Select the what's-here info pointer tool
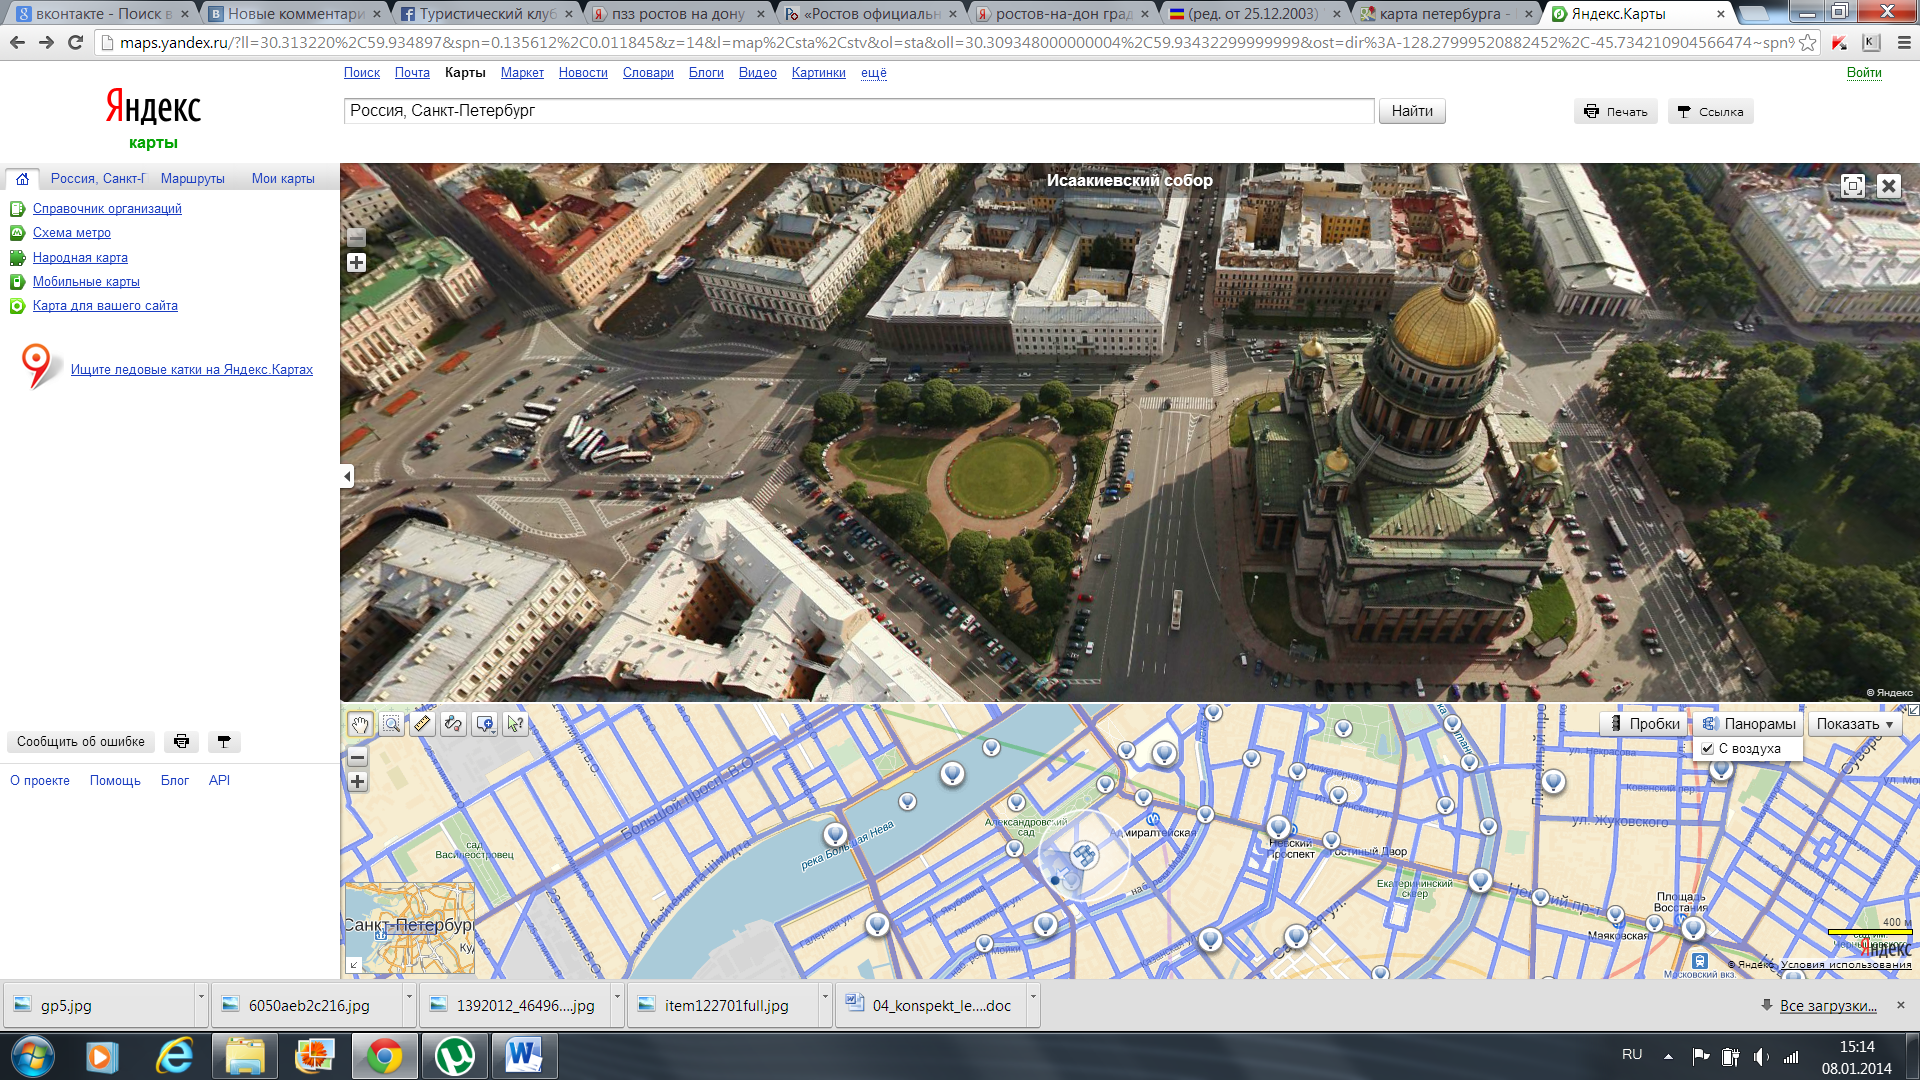 point(516,724)
